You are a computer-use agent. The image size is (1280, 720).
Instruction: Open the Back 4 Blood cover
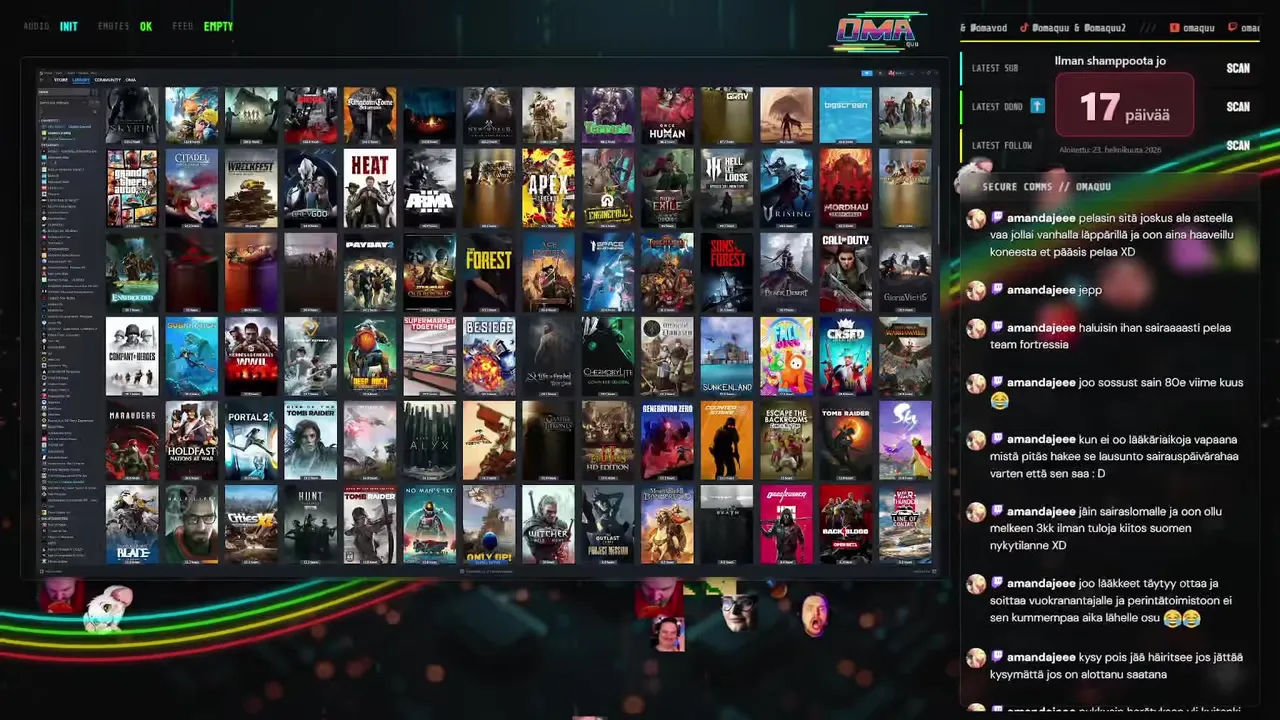846,524
